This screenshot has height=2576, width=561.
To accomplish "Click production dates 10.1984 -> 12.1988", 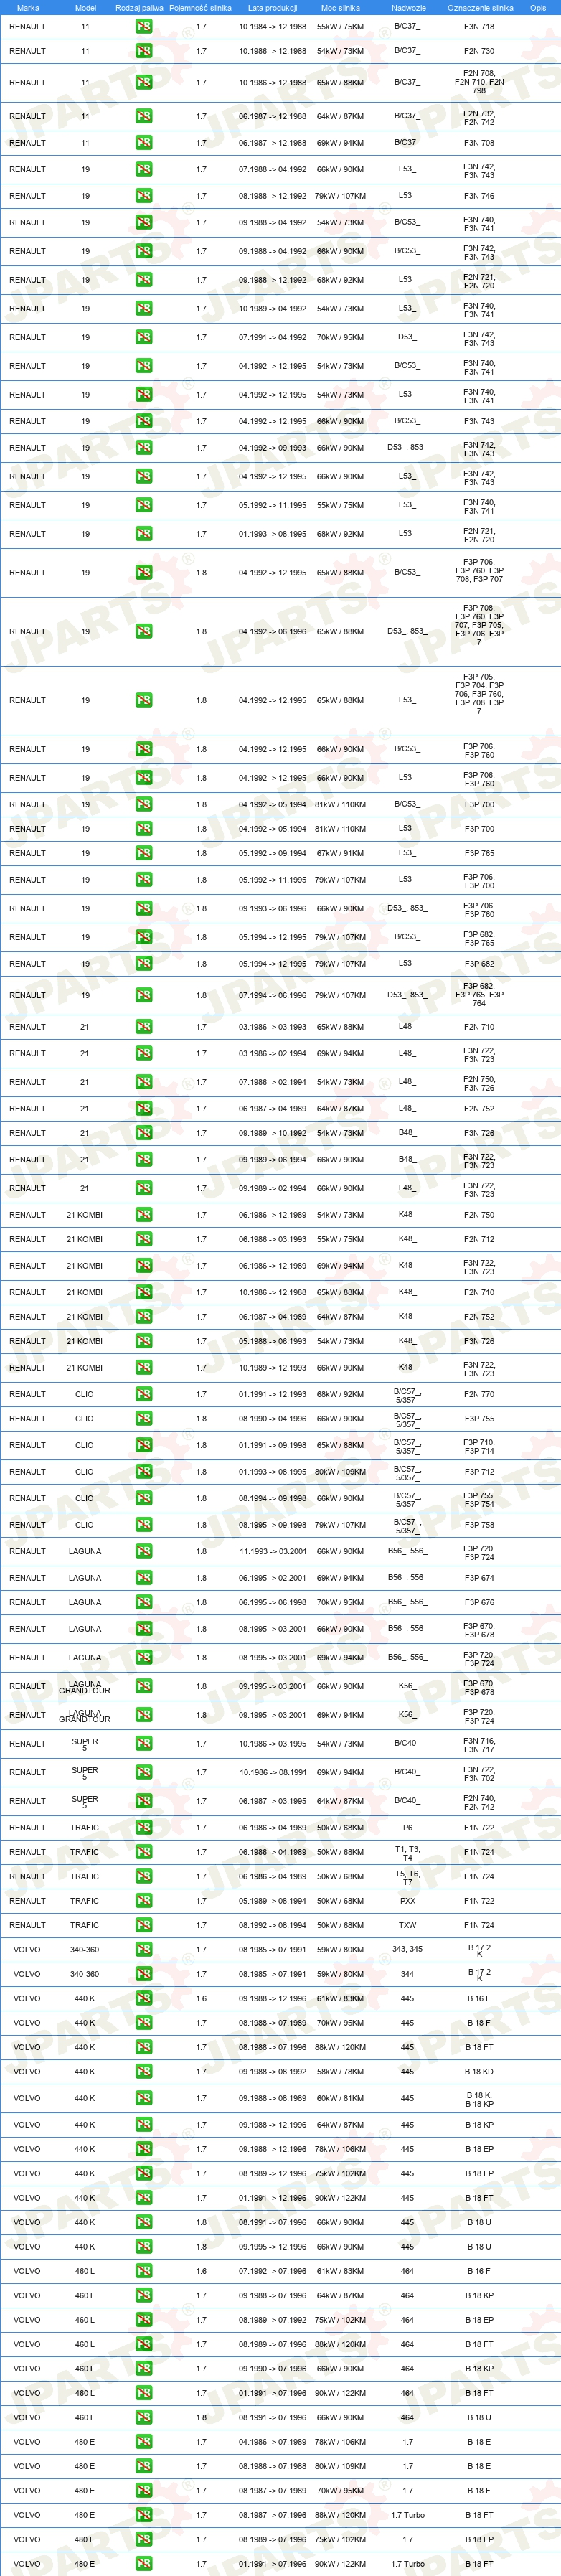I will point(272,27).
